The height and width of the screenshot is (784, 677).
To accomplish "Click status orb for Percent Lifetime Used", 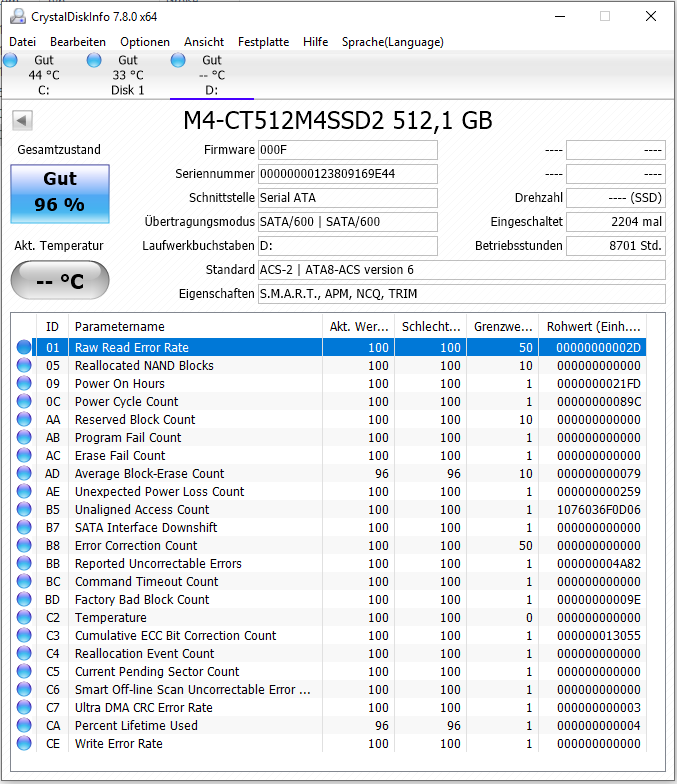I will pos(24,726).
